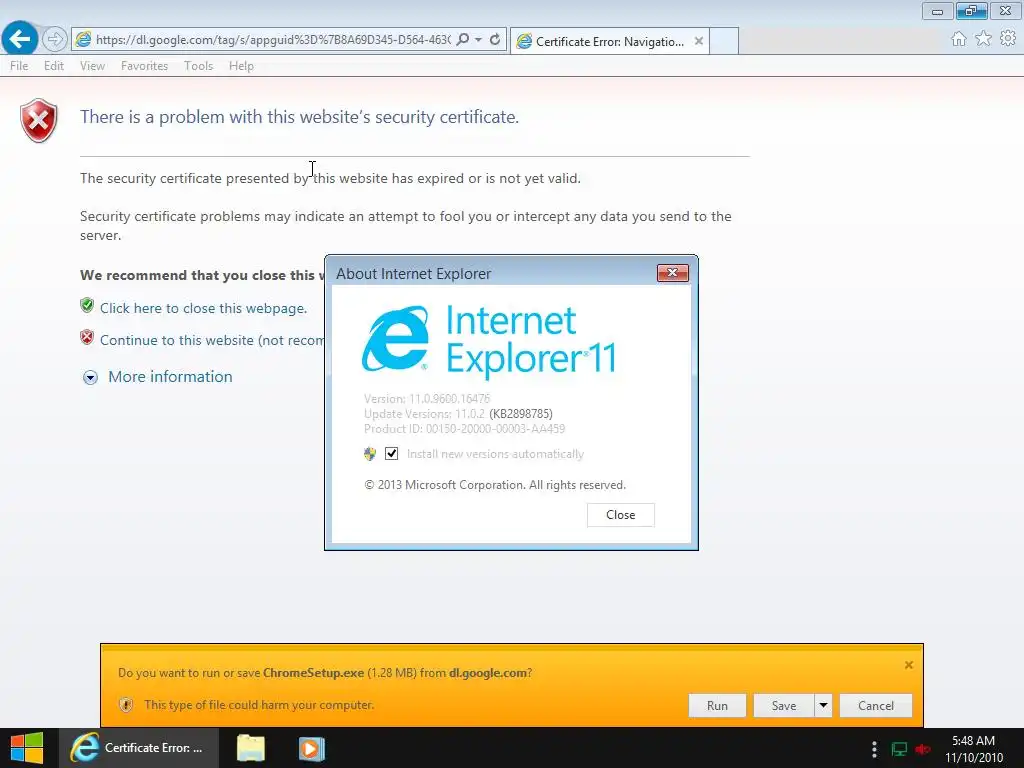Viewport: 1024px width, 768px height.
Task: Restore down the Internet Explorer window
Action: click(x=971, y=11)
